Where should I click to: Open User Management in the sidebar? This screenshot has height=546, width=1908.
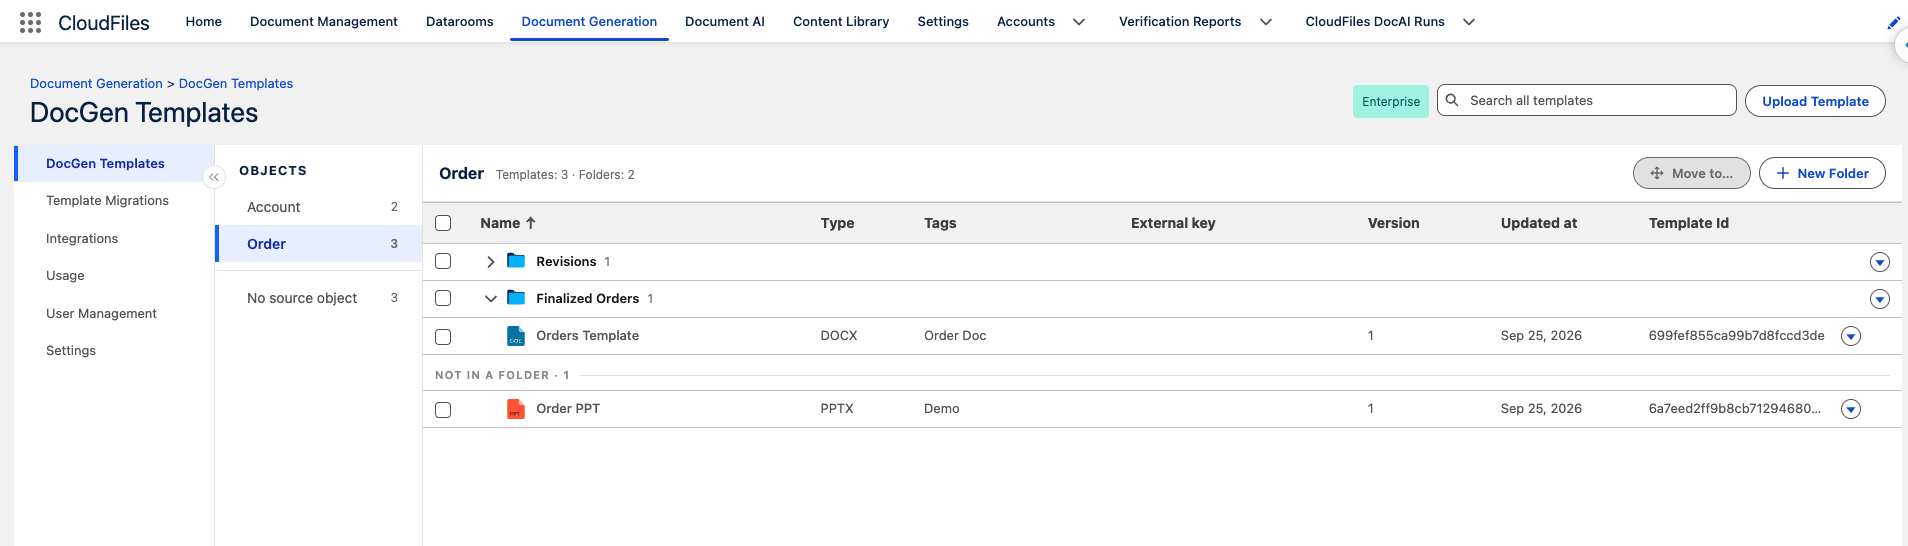(x=101, y=314)
